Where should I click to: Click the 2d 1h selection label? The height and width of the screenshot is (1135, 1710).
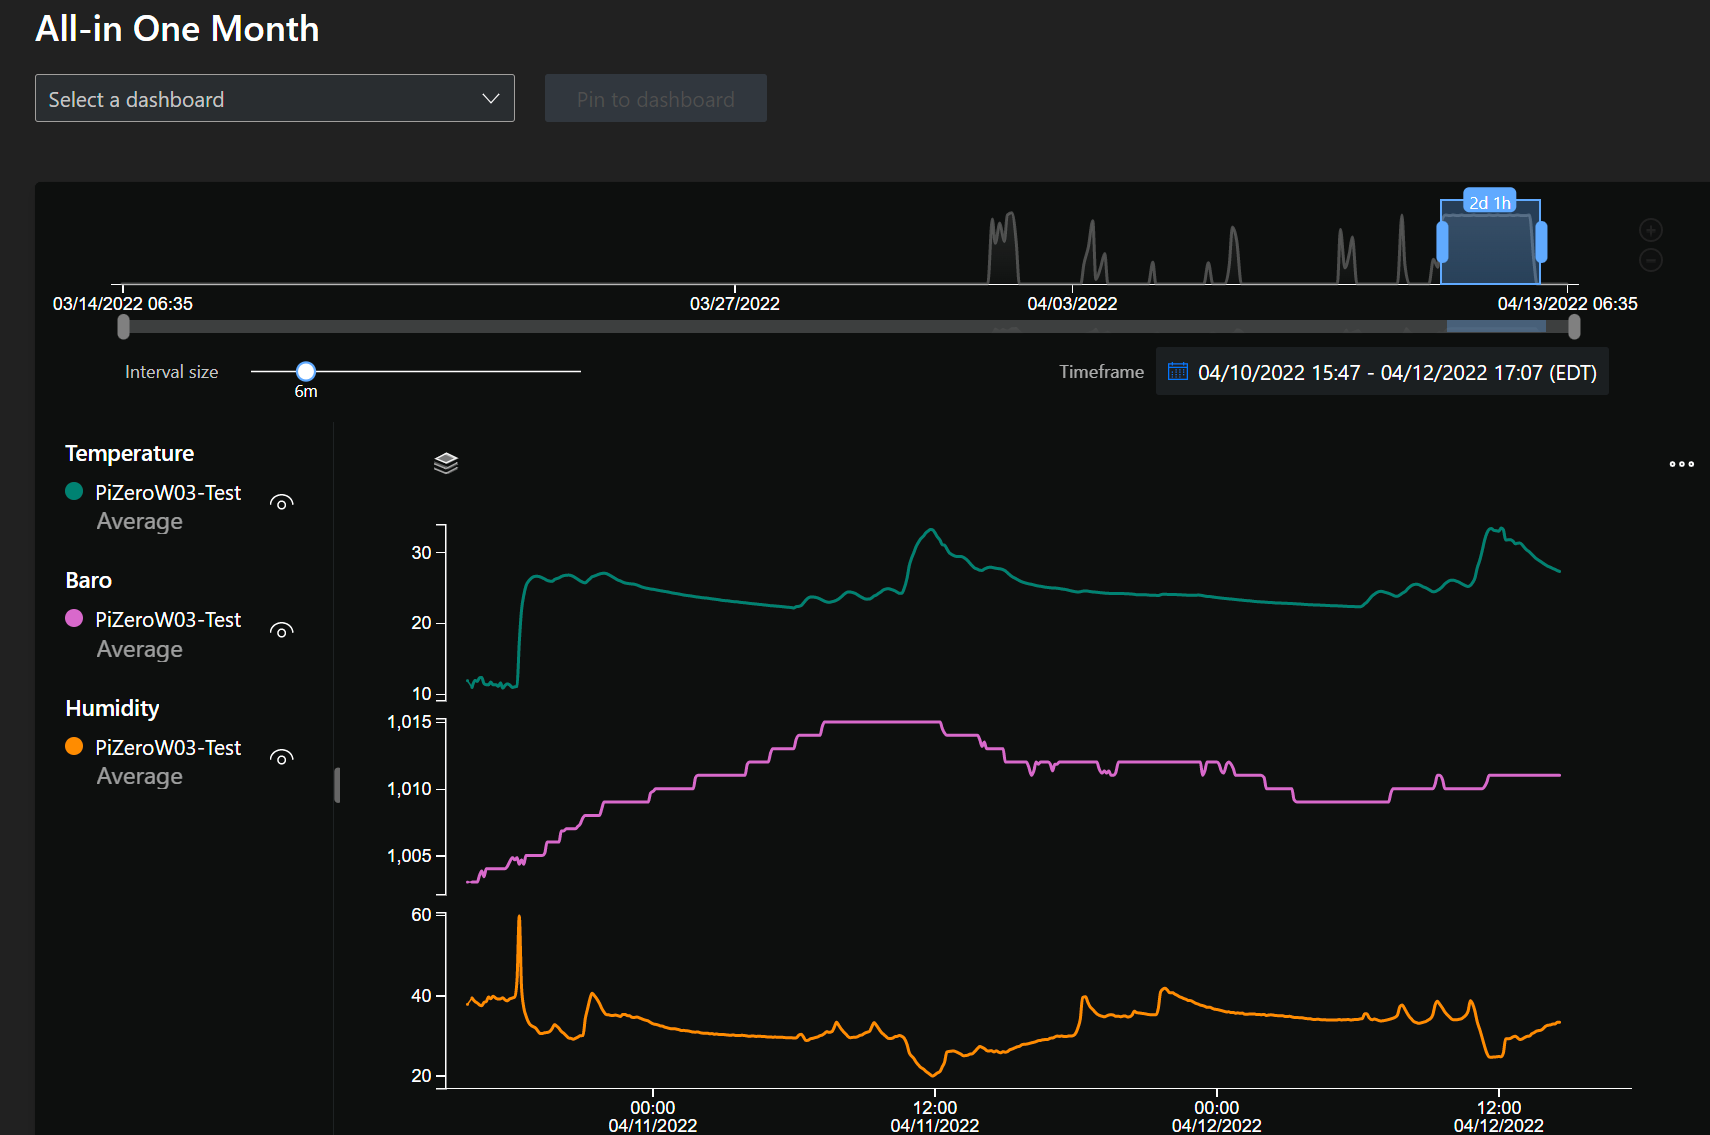(1489, 203)
